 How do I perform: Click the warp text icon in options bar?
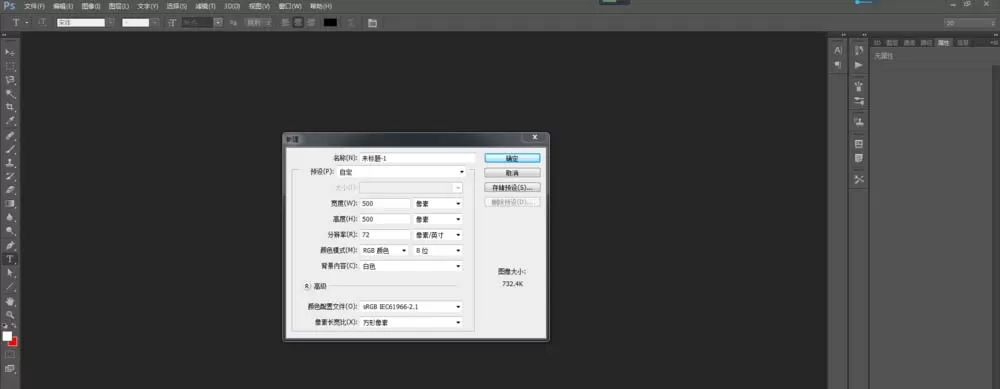(351, 22)
